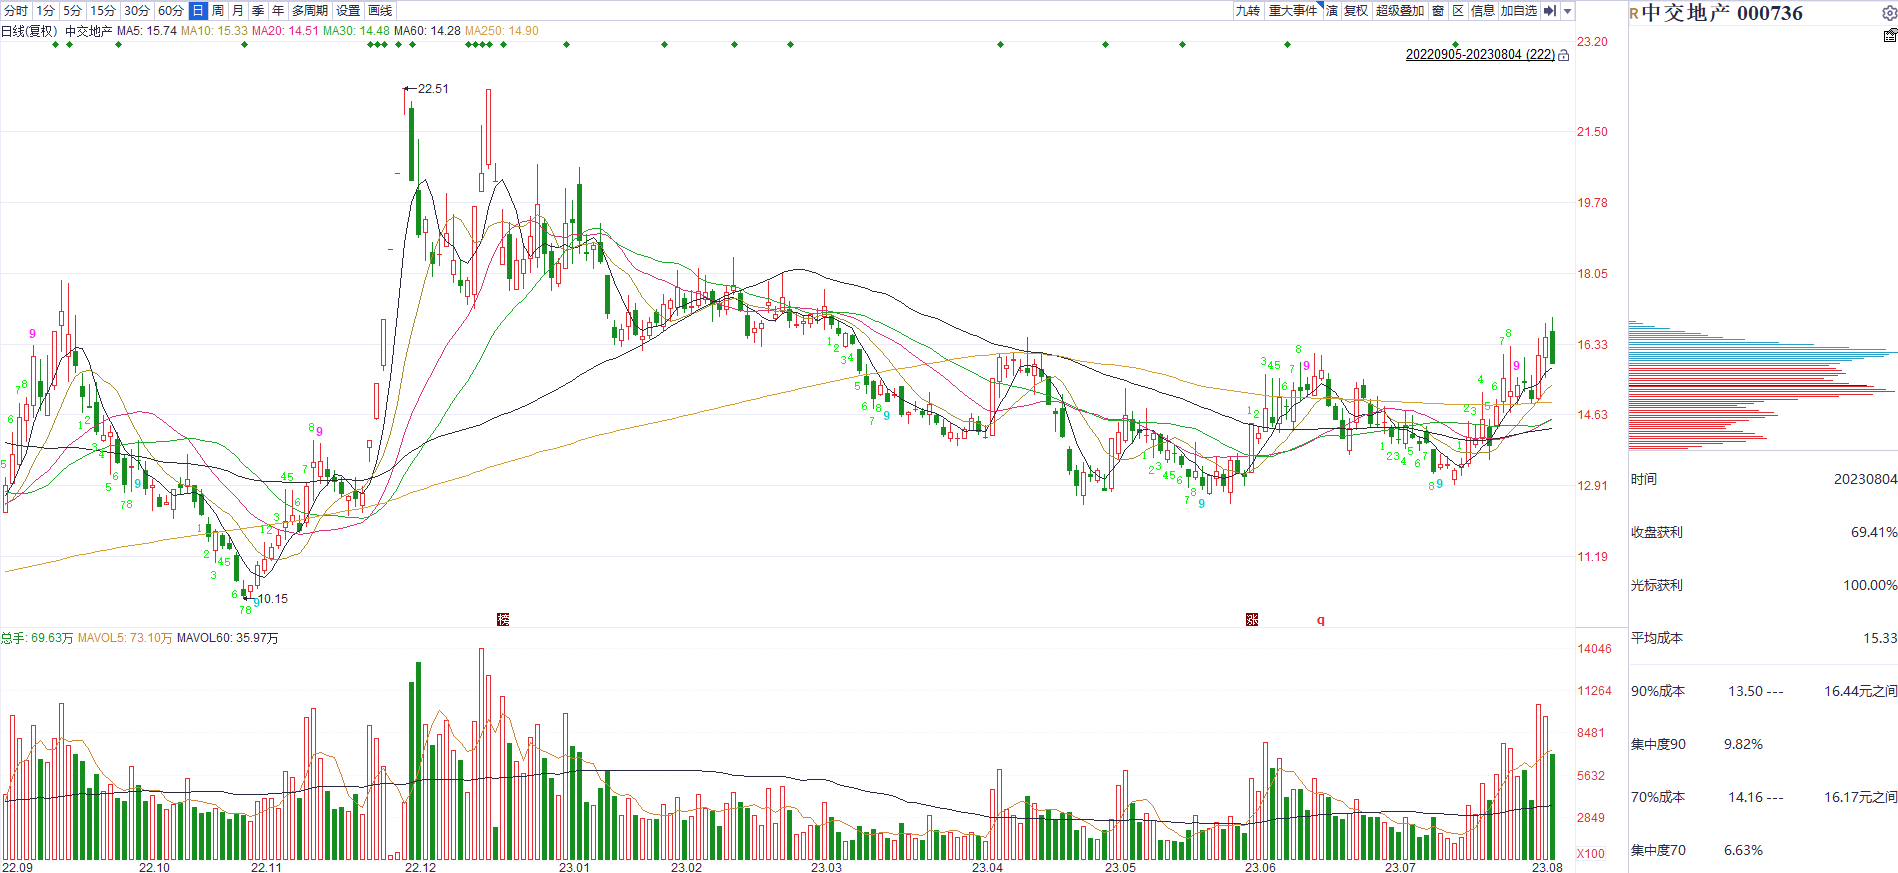
Task: Toggle the 区 range button
Action: [1458, 11]
